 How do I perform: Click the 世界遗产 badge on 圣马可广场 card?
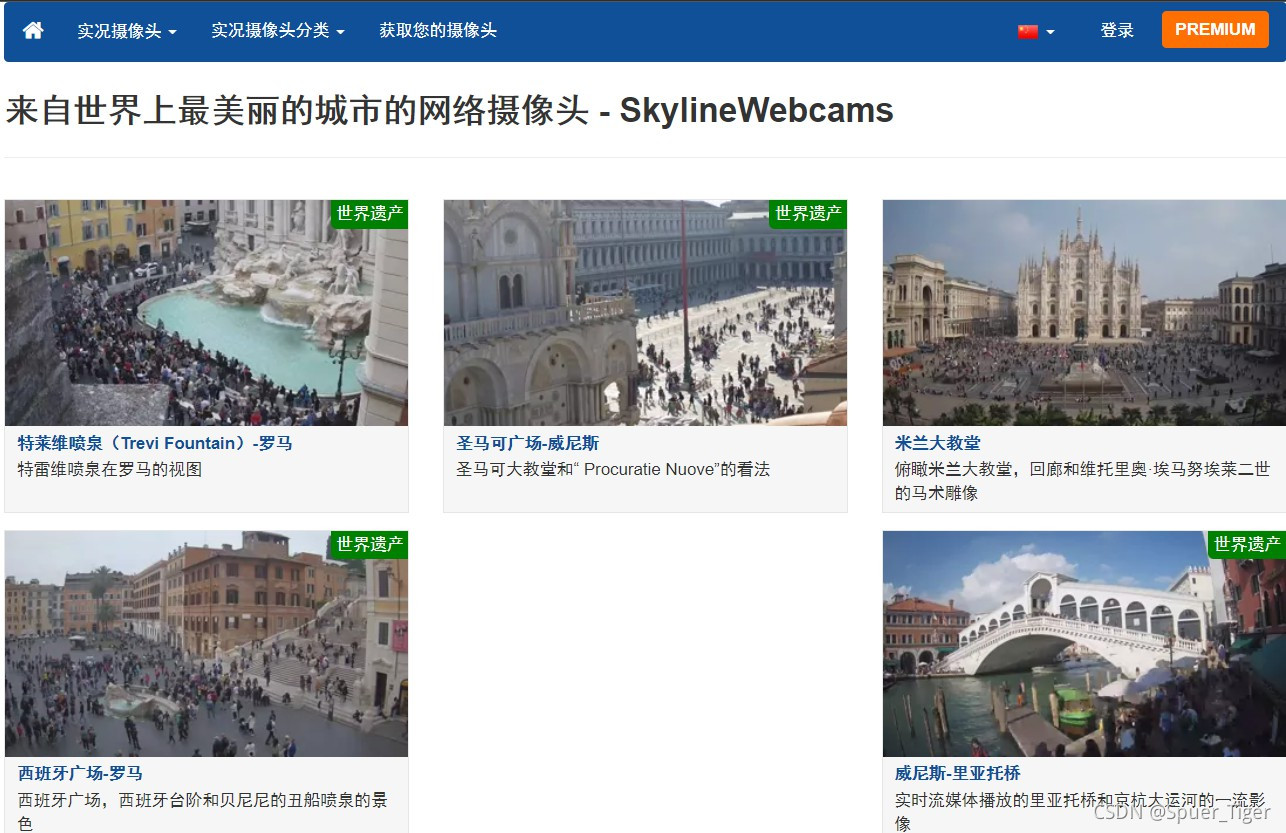click(x=808, y=213)
